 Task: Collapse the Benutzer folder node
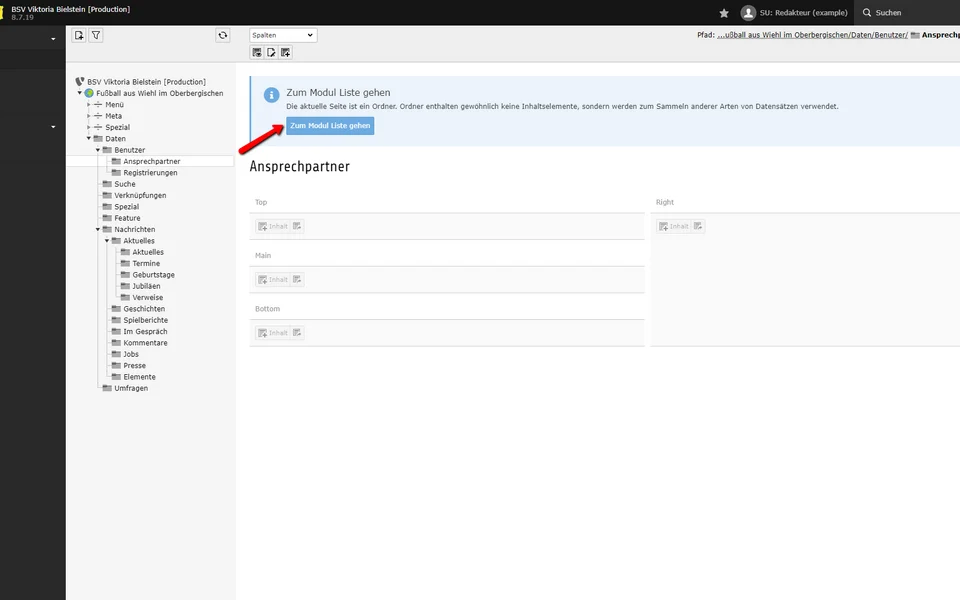pos(98,150)
